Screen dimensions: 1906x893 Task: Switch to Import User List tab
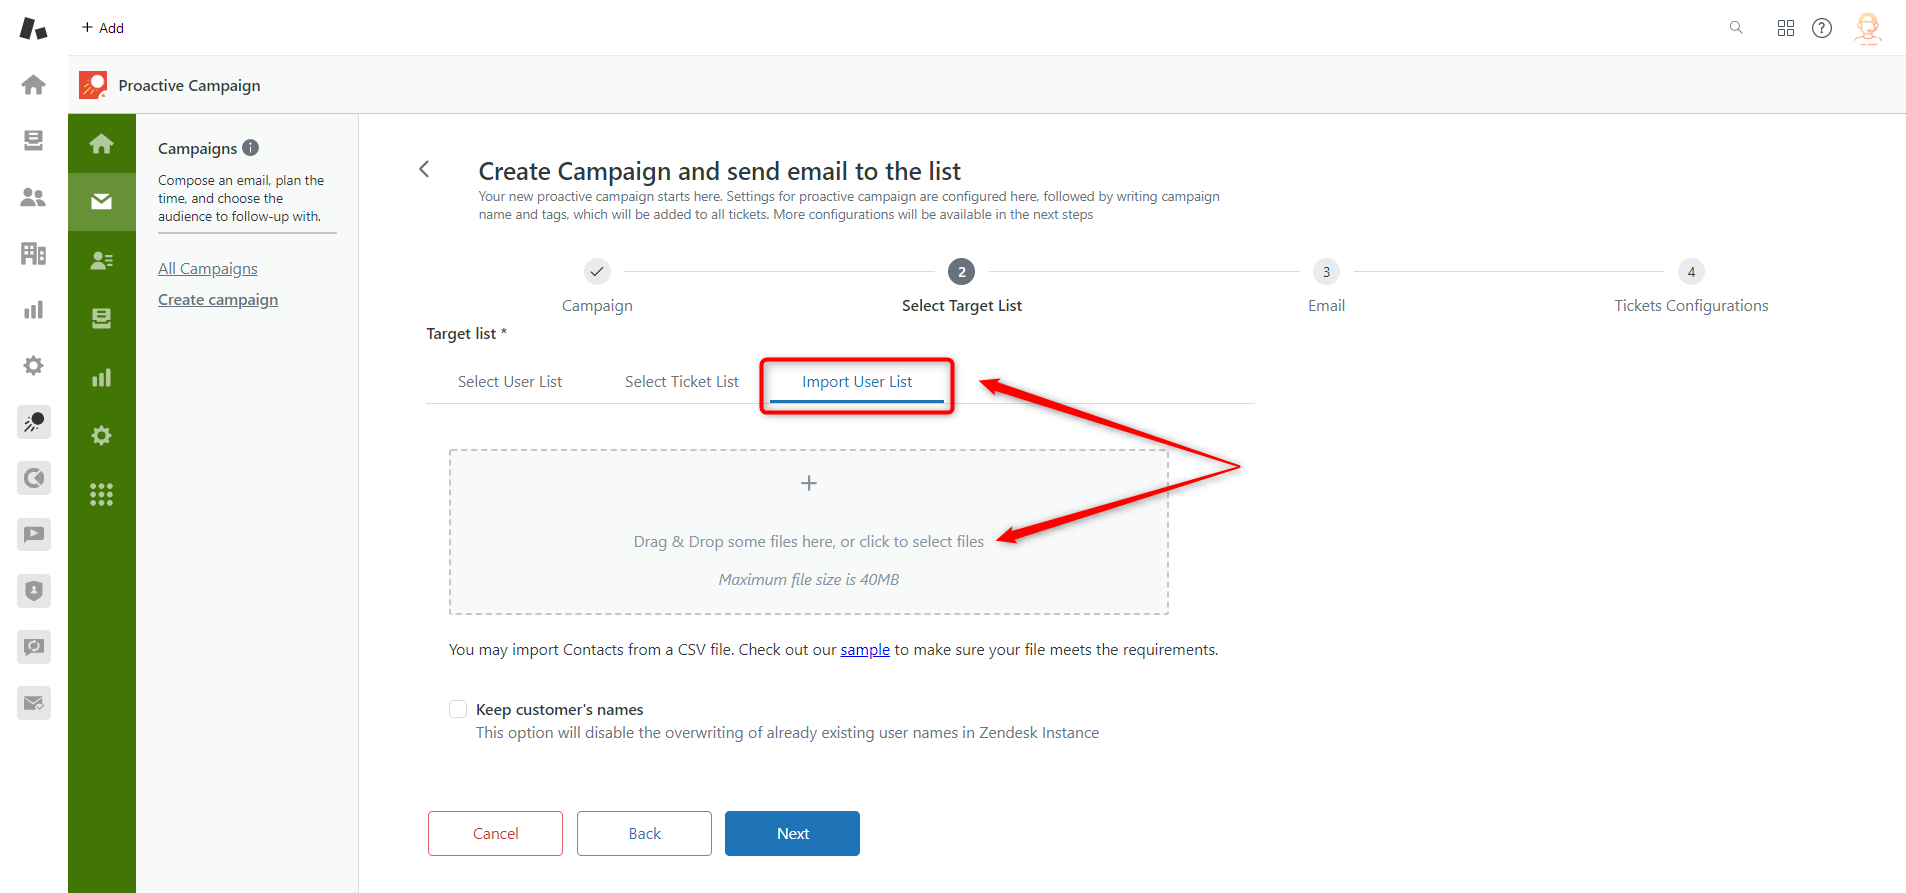pyautogui.click(x=857, y=382)
